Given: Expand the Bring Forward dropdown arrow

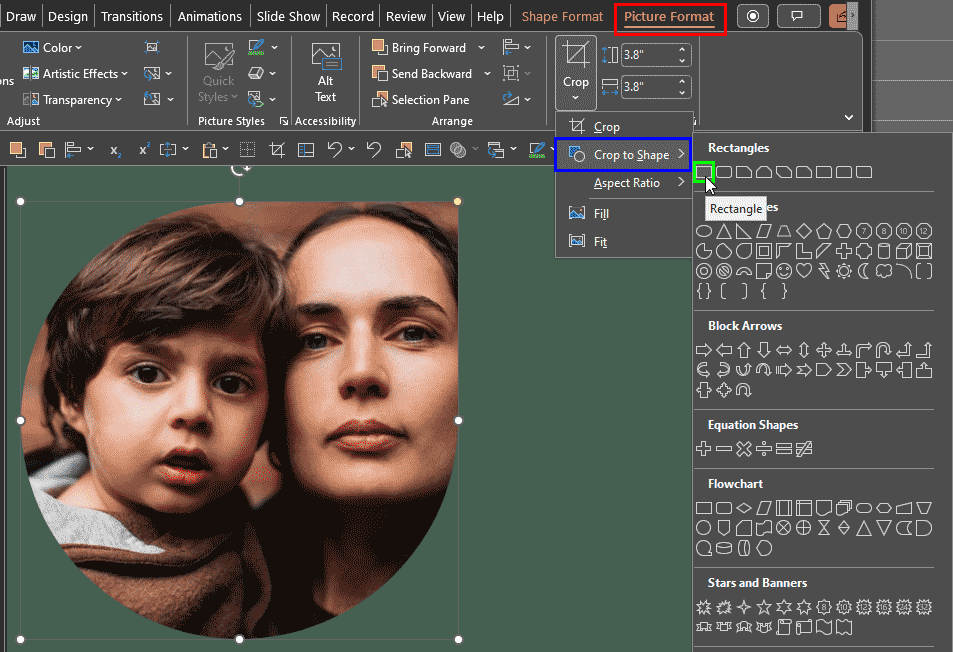Looking at the screenshot, I should [x=481, y=47].
